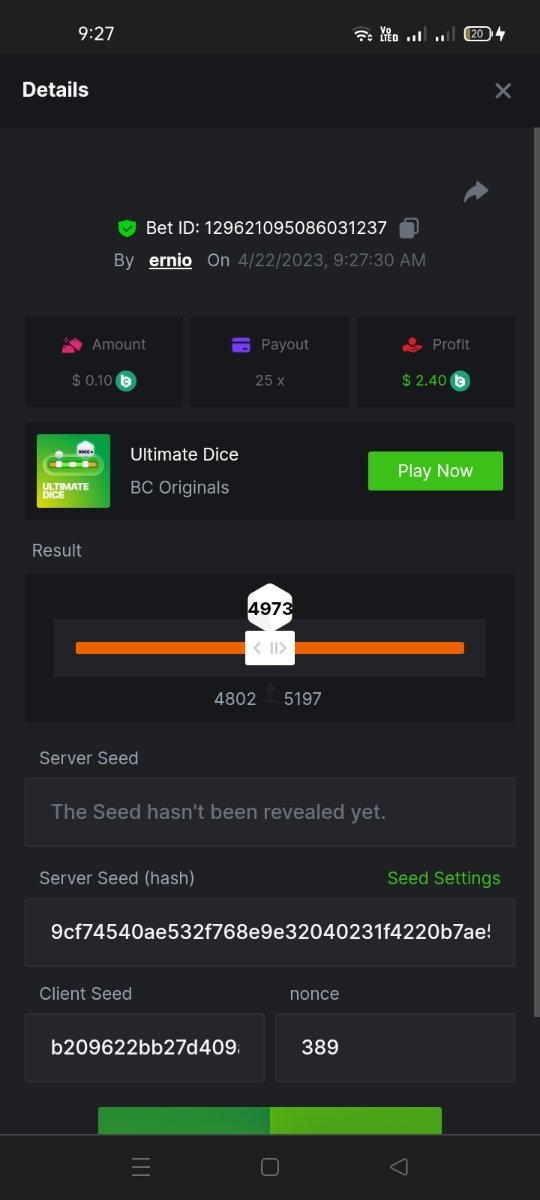Open Seed Settings
The image size is (540, 1200).
click(x=444, y=878)
